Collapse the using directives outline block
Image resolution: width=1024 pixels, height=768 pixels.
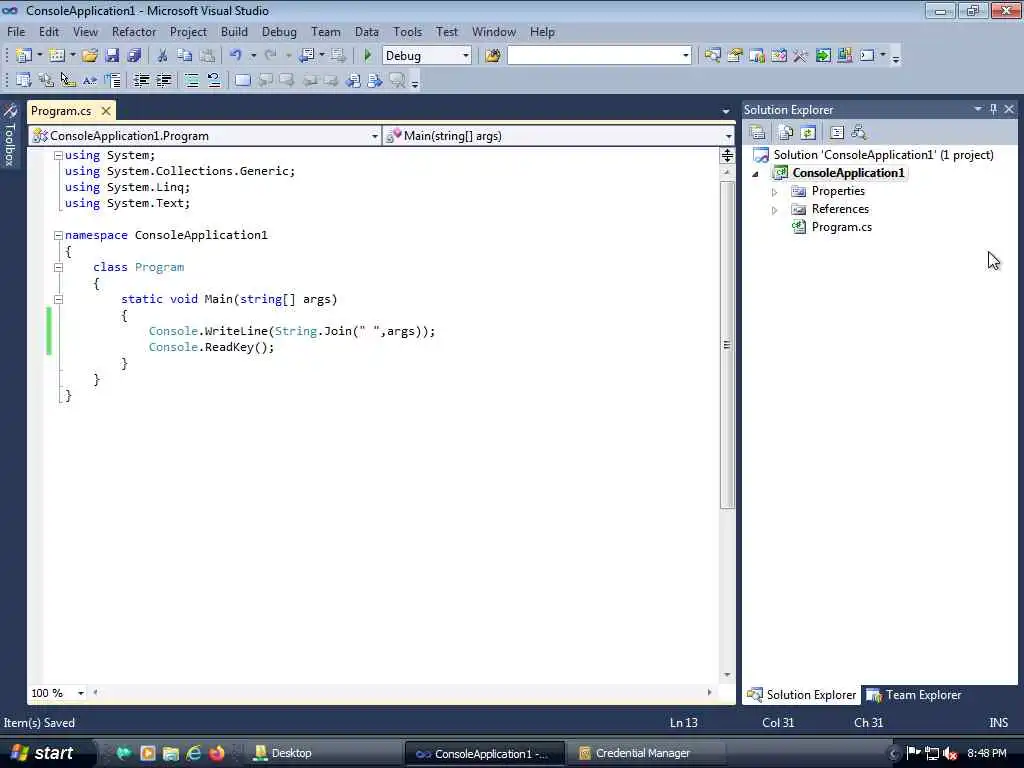coord(58,155)
